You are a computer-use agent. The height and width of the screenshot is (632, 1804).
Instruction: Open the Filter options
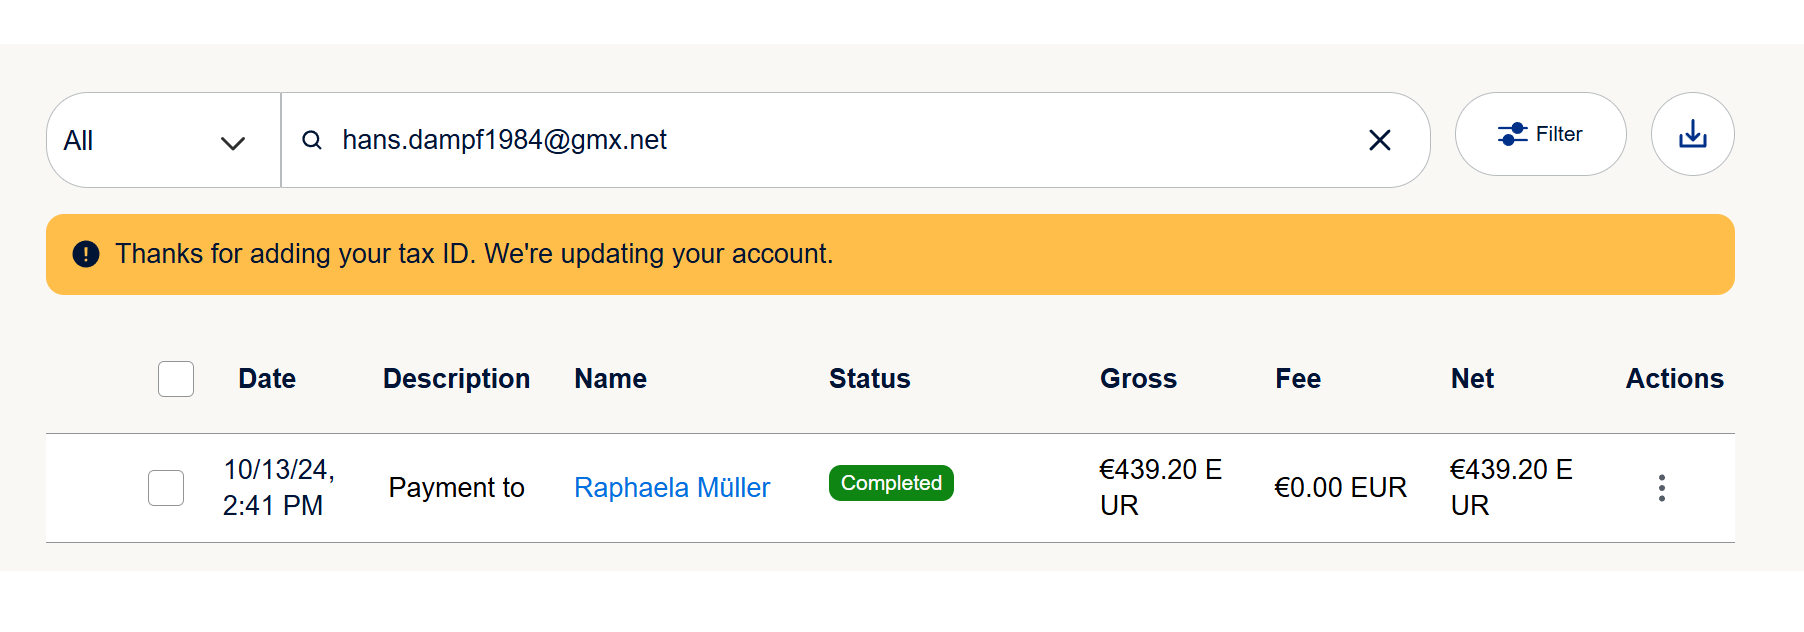coord(1540,134)
